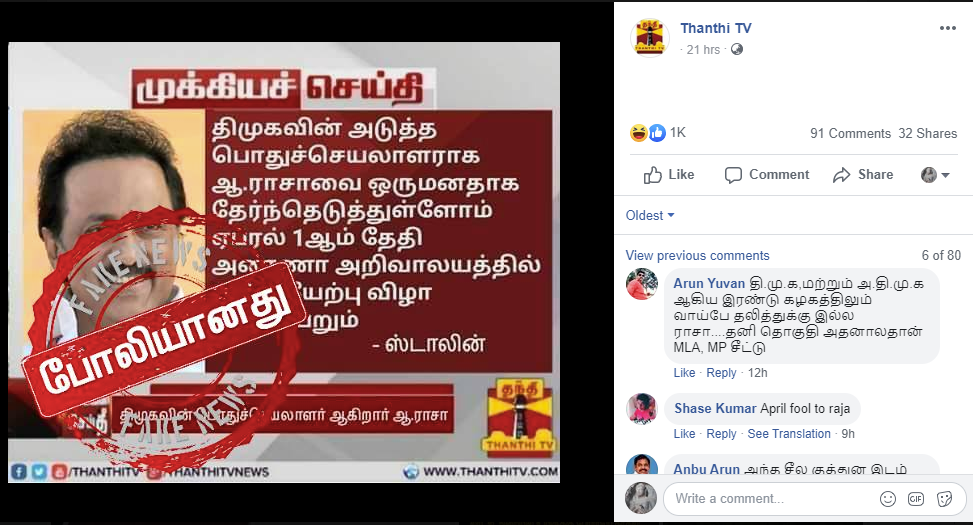The width and height of the screenshot is (973, 525).
Task: Click the haha and like reactions count
Action: coord(658,133)
